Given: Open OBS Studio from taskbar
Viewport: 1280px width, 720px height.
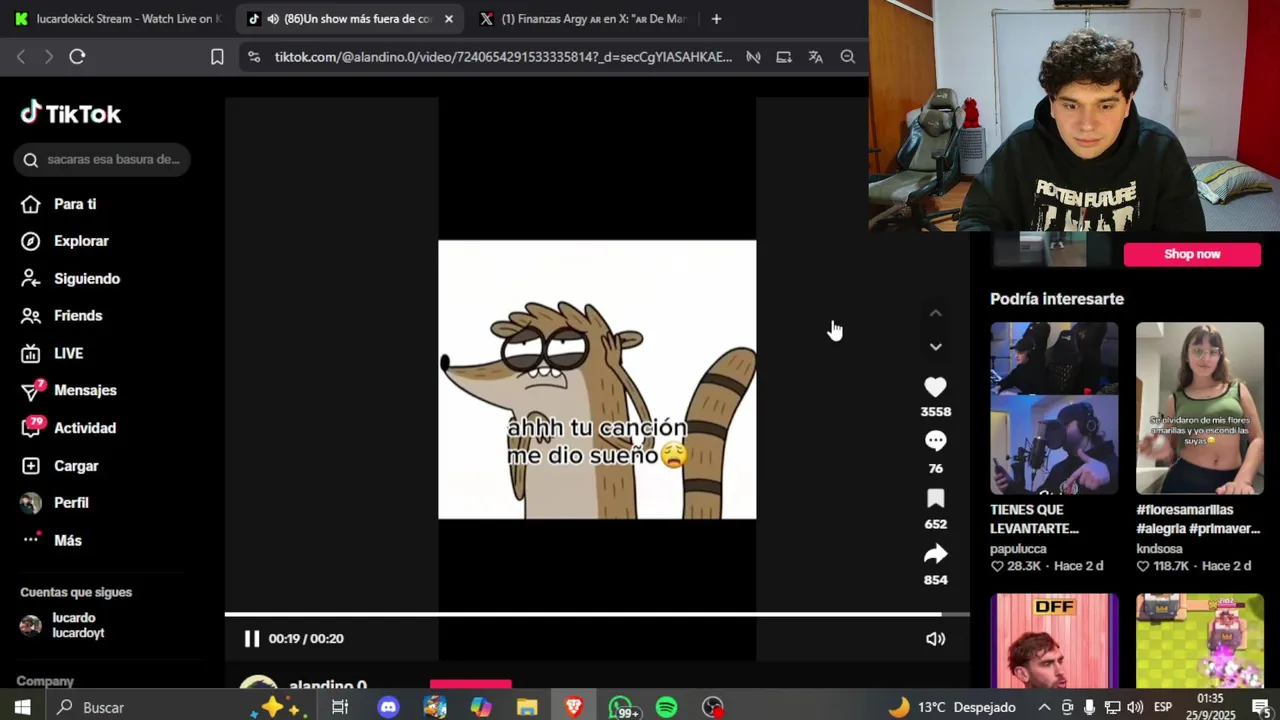Looking at the screenshot, I should [x=712, y=707].
